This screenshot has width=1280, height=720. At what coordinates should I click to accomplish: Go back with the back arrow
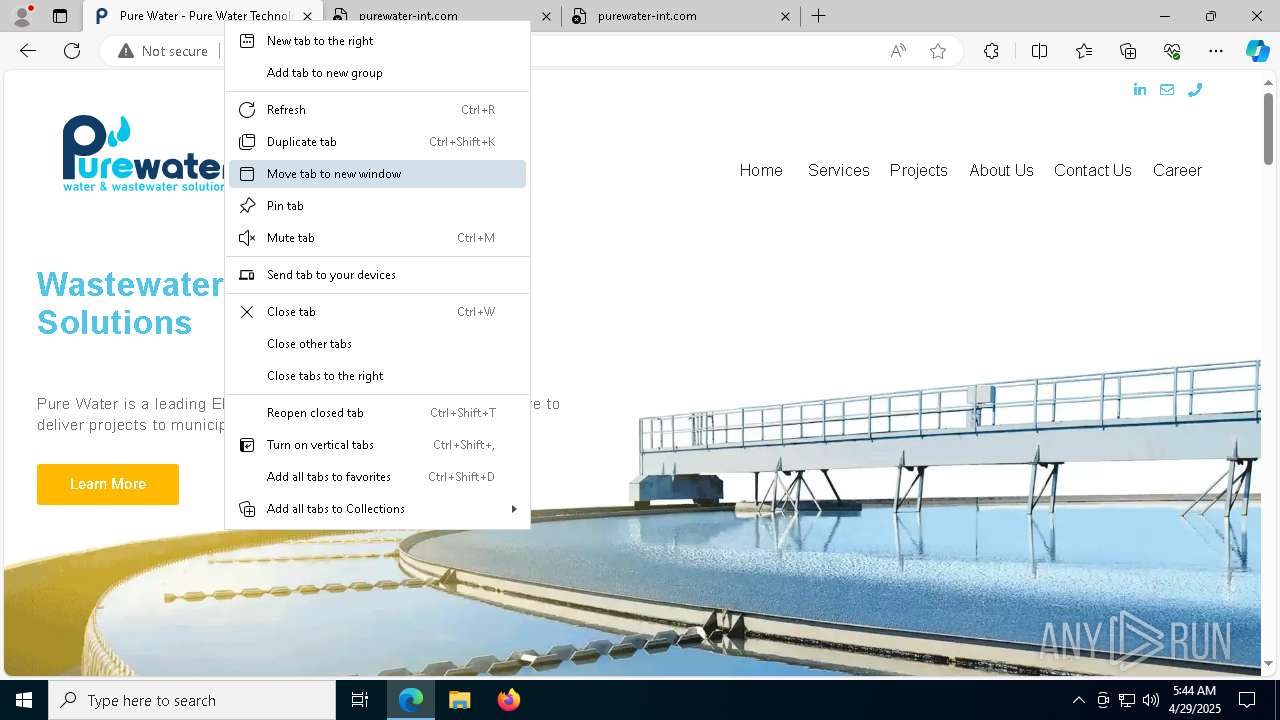pyautogui.click(x=28, y=51)
